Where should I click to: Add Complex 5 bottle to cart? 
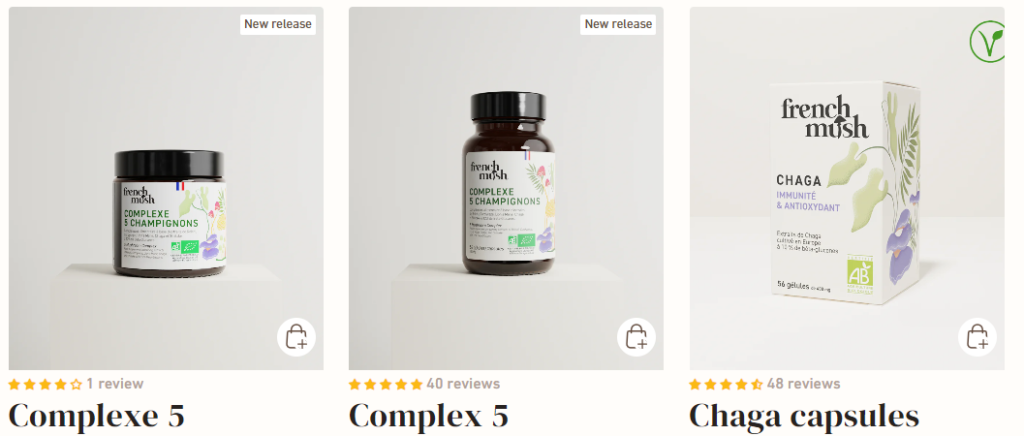(637, 337)
